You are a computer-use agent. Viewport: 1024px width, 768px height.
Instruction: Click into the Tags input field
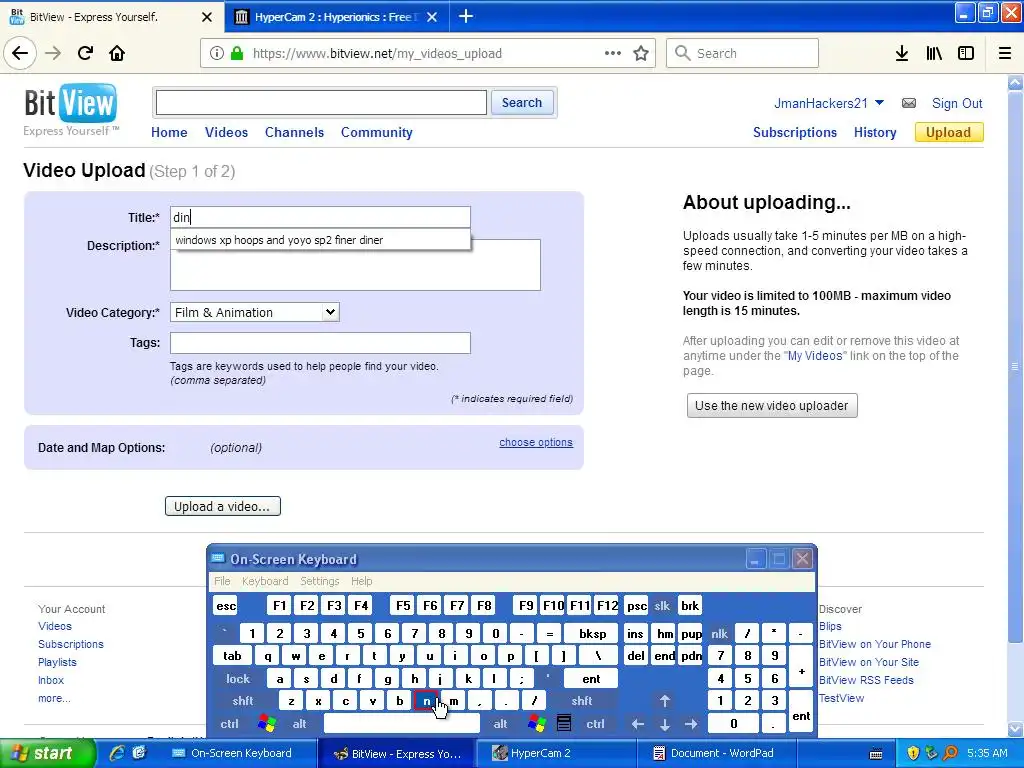320,343
